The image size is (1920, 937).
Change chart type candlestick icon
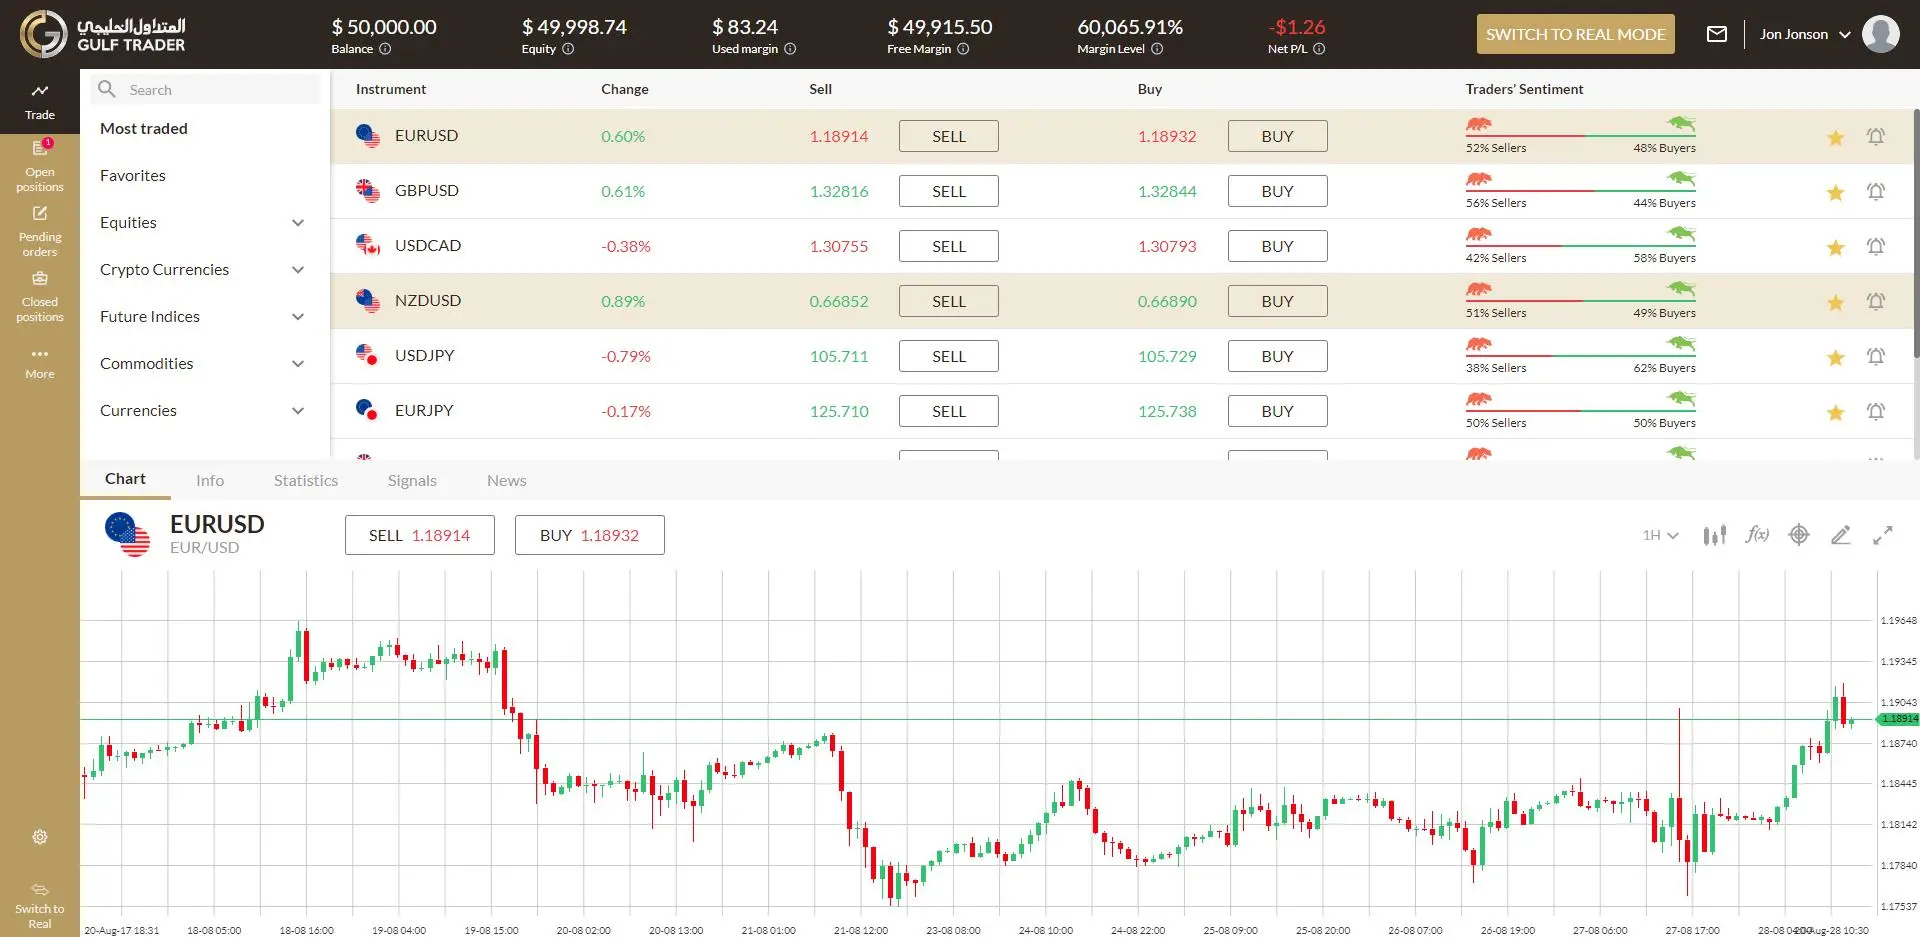1714,535
